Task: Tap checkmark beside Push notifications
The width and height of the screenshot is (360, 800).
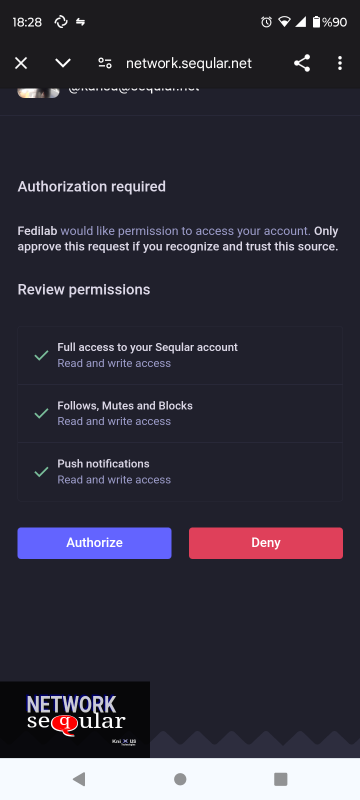Action: coord(41,472)
